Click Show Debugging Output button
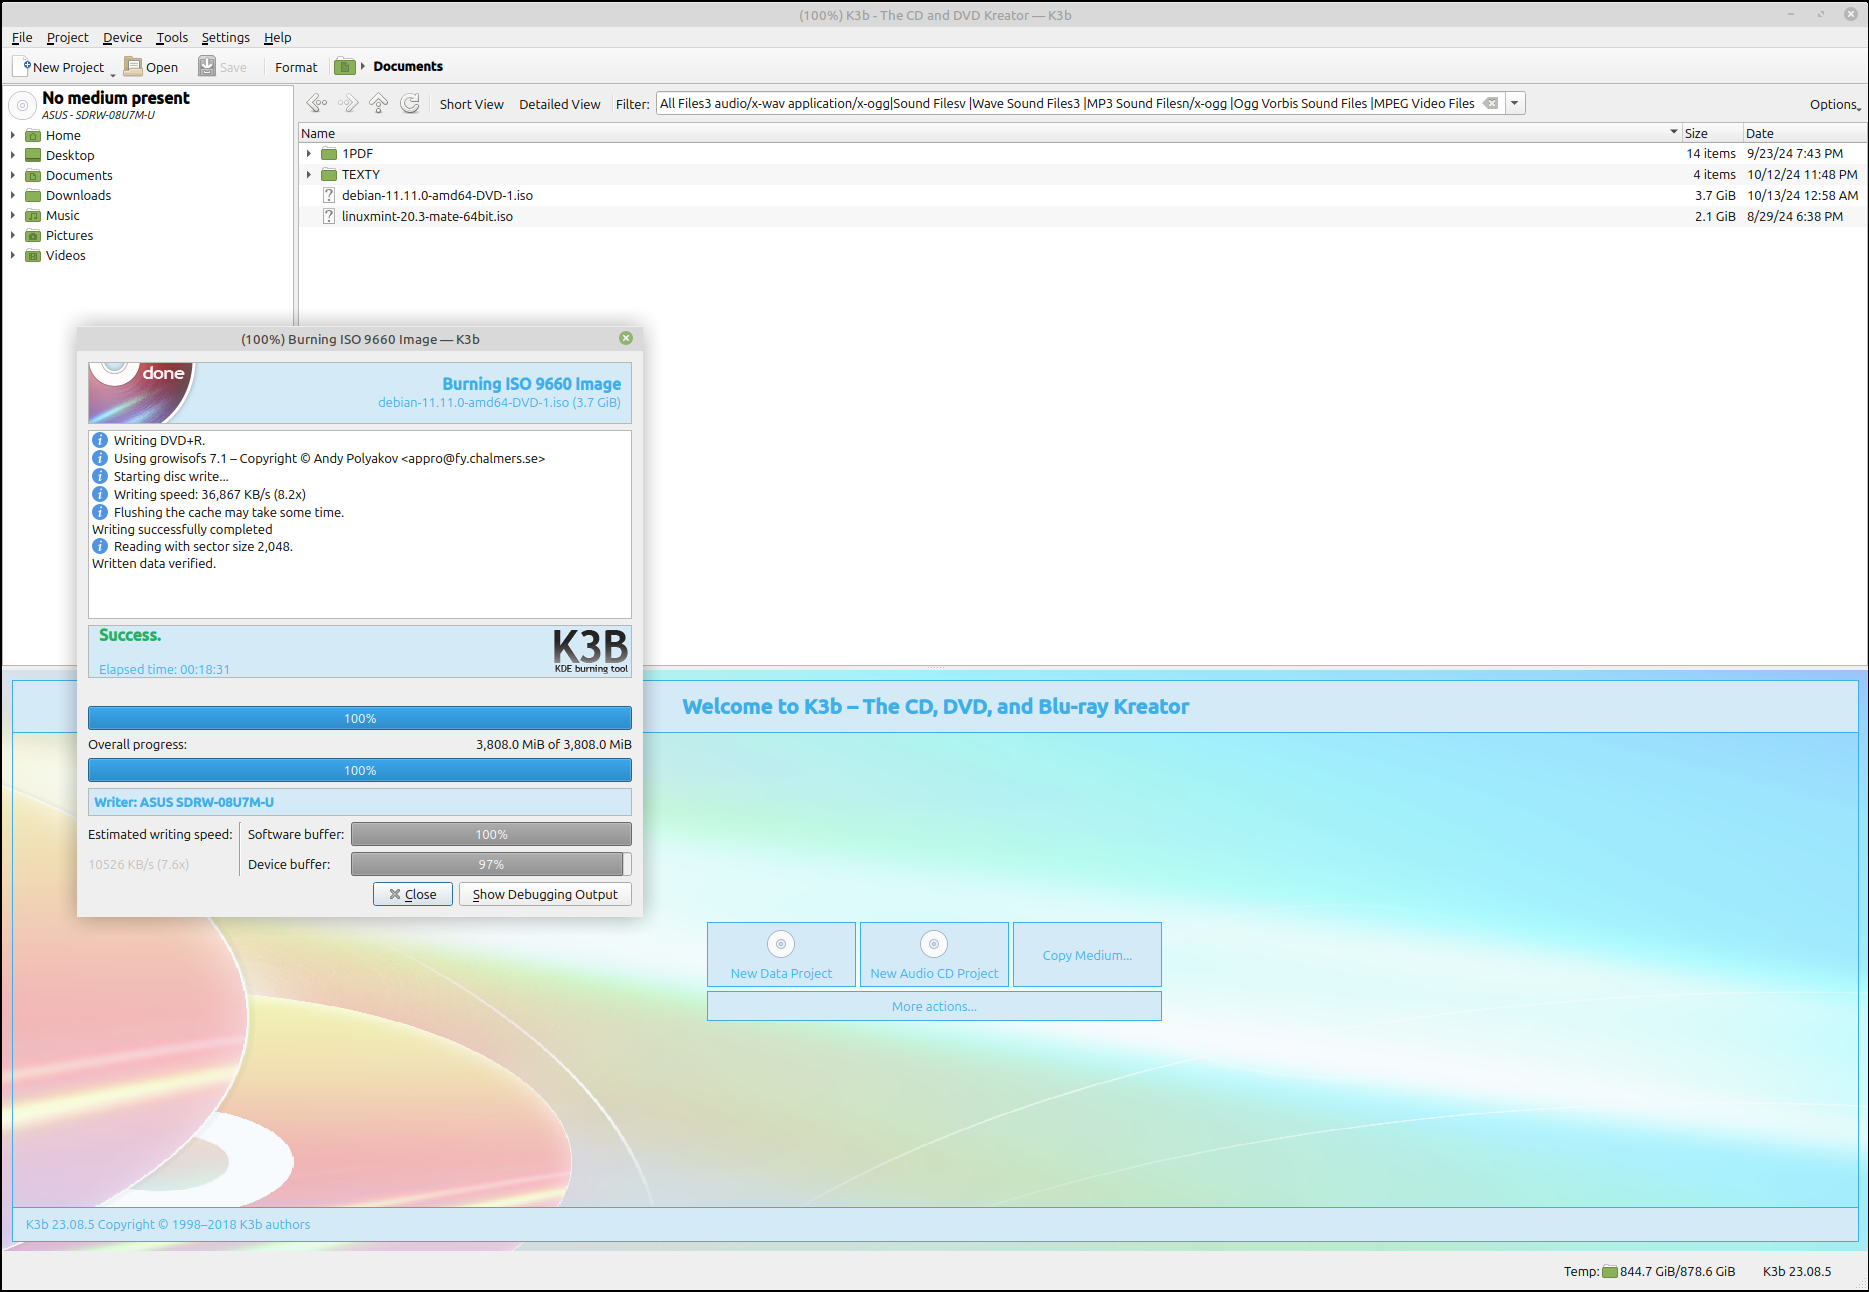The width and height of the screenshot is (1869, 1292). [545, 894]
